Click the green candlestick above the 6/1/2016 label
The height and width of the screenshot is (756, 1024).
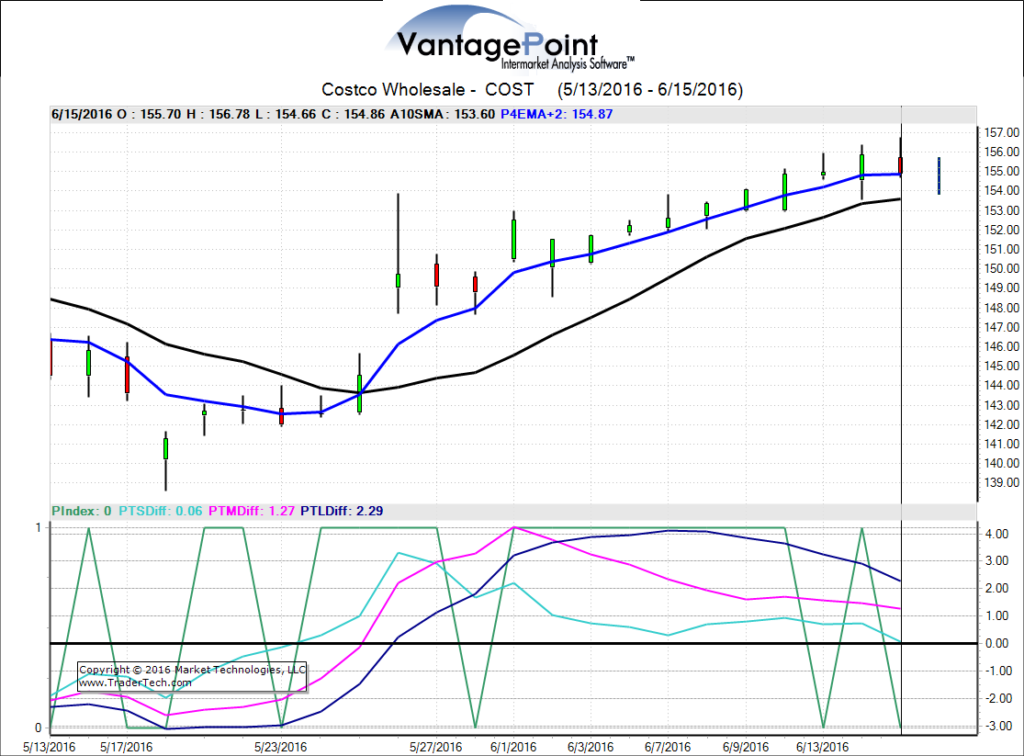tap(514, 239)
